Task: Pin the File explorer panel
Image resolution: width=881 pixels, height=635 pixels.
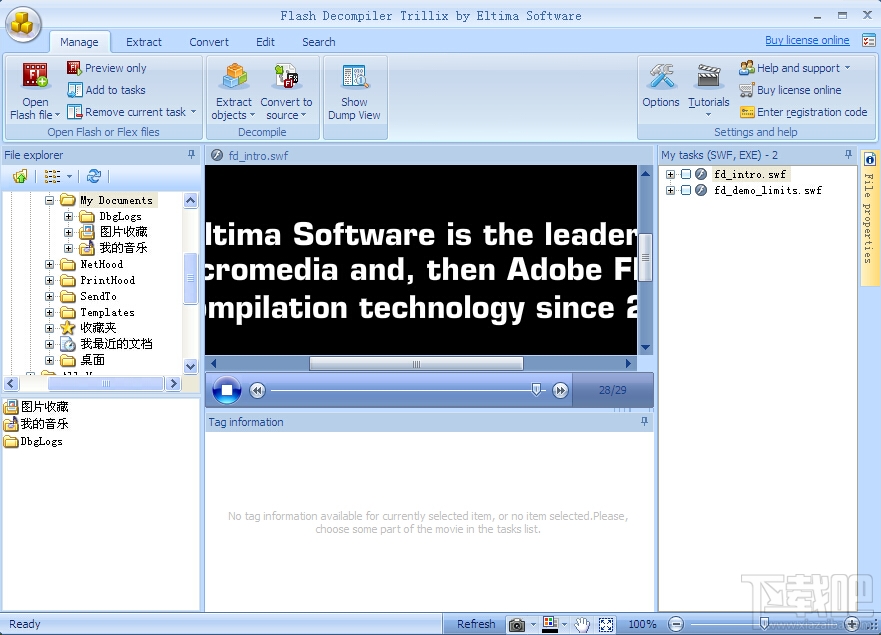Action: pyautogui.click(x=192, y=155)
